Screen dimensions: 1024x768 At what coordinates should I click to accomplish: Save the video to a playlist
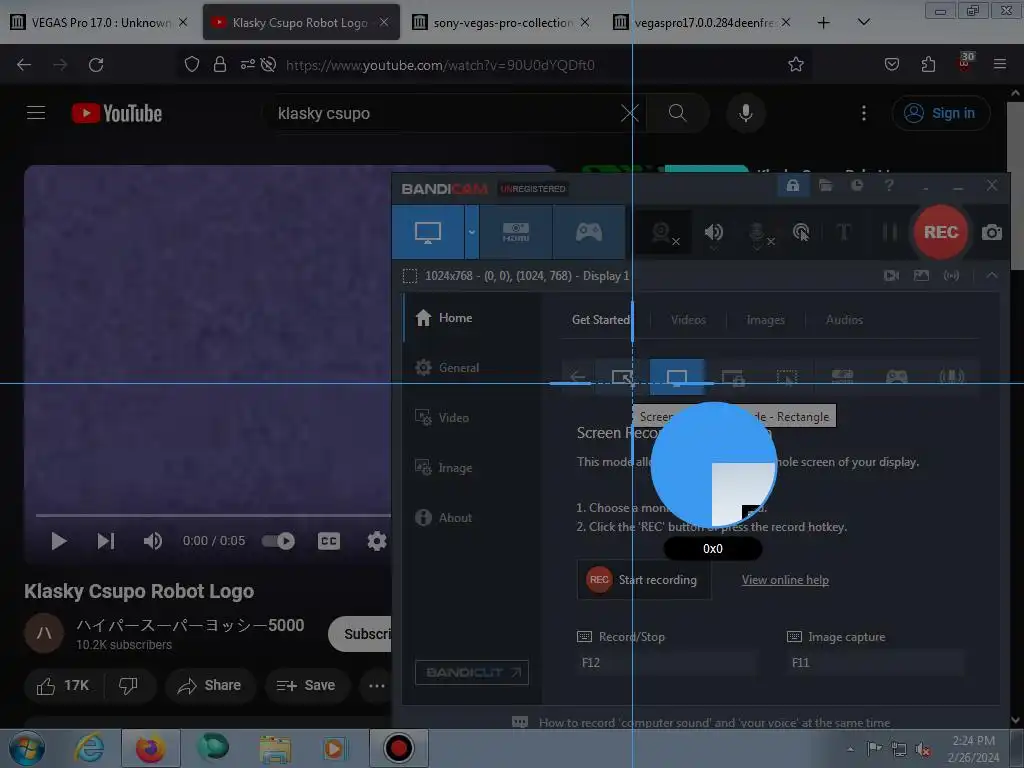pos(306,686)
